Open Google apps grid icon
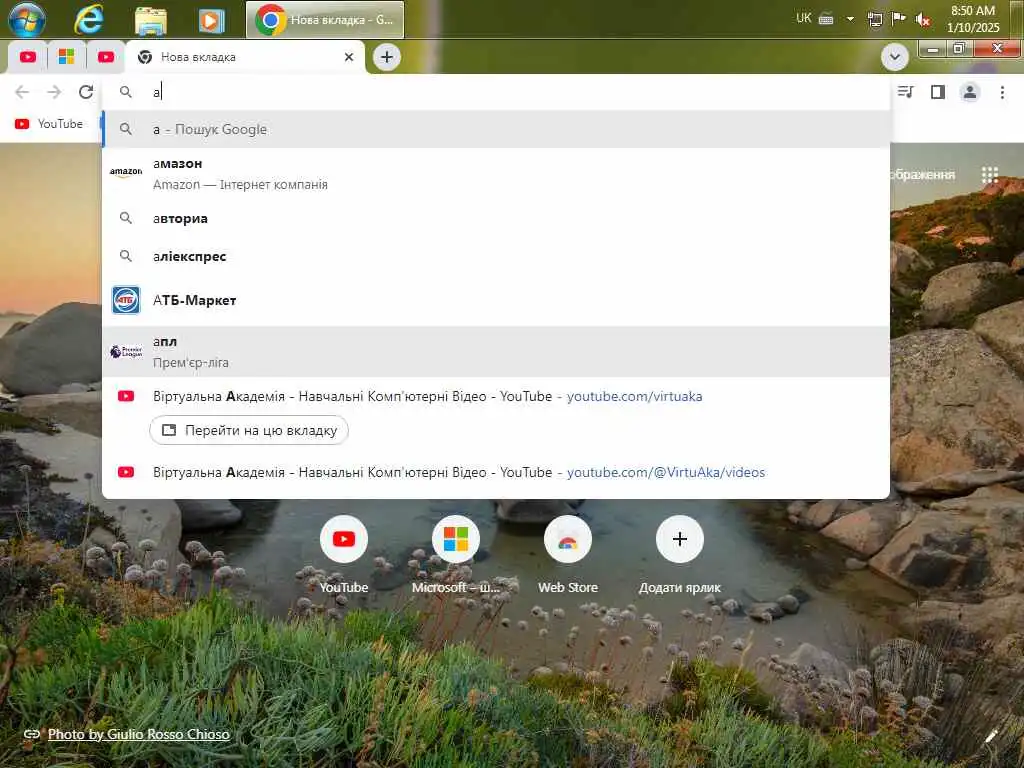1024x768 pixels. 989,174
